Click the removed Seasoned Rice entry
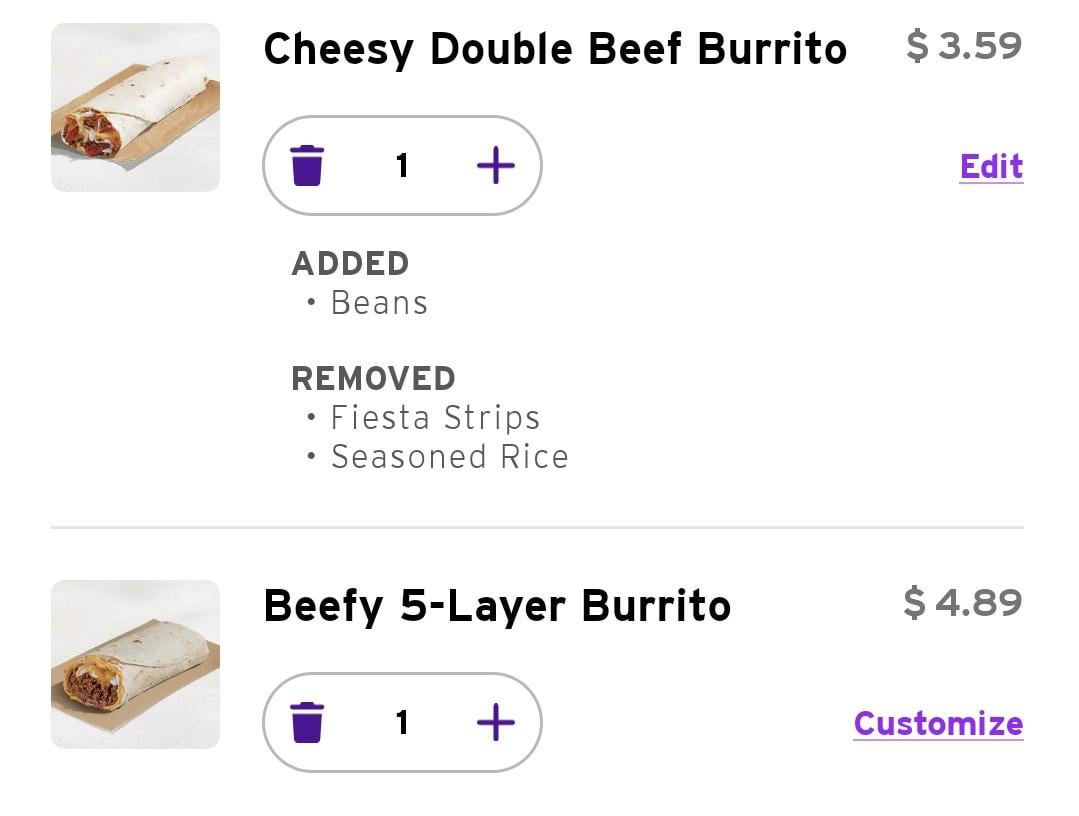Image resolution: width=1079 pixels, height=816 pixels. point(449,457)
